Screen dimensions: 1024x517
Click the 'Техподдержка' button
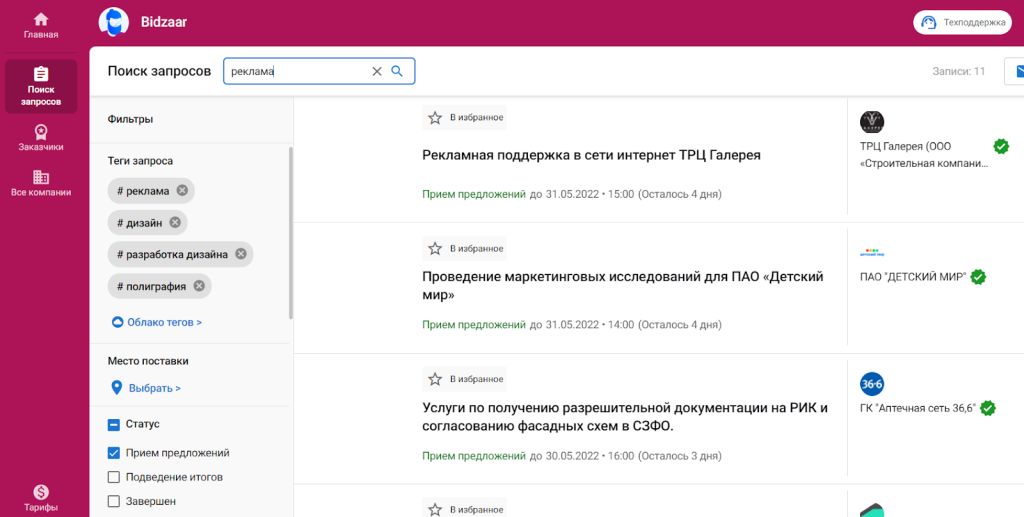pyautogui.click(x=962, y=22)
